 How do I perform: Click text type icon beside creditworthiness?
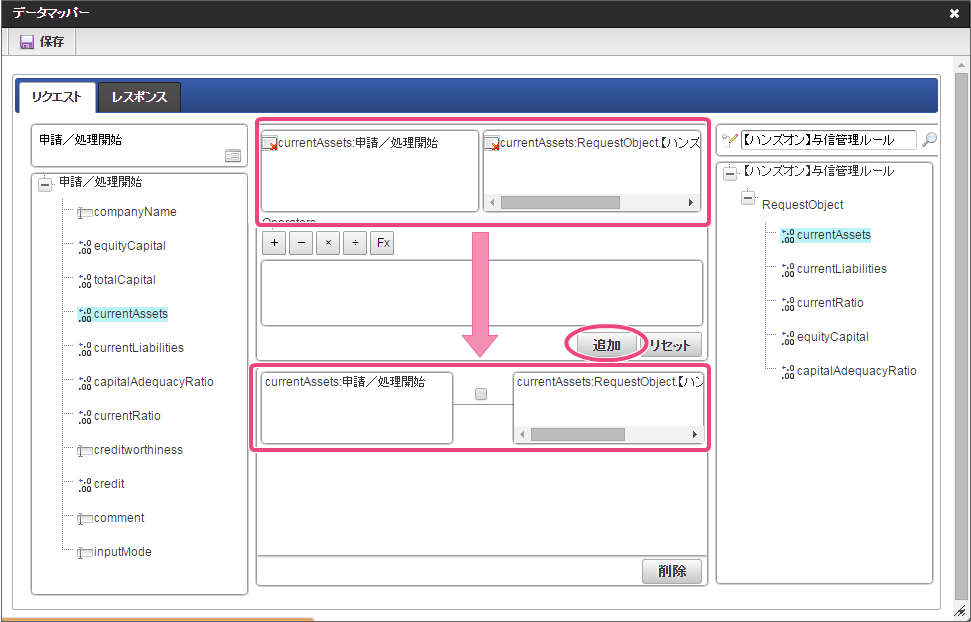click(85, 451)
